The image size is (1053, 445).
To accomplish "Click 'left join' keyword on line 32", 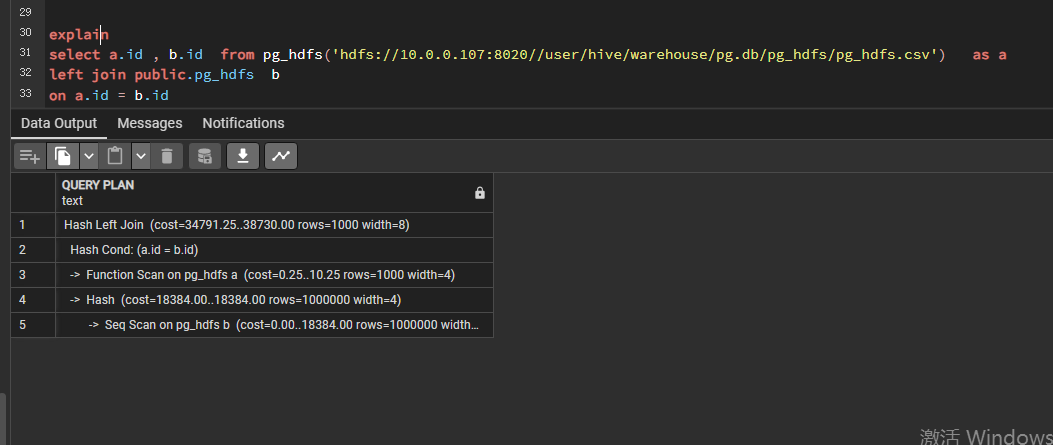I will (x=87, y=75).
